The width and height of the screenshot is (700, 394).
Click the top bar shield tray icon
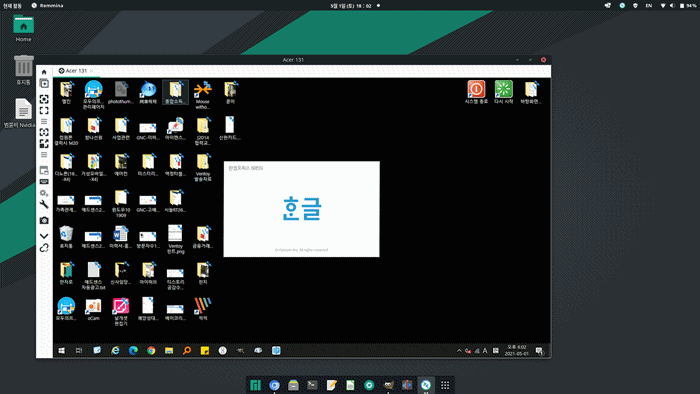tap(635, 6)
